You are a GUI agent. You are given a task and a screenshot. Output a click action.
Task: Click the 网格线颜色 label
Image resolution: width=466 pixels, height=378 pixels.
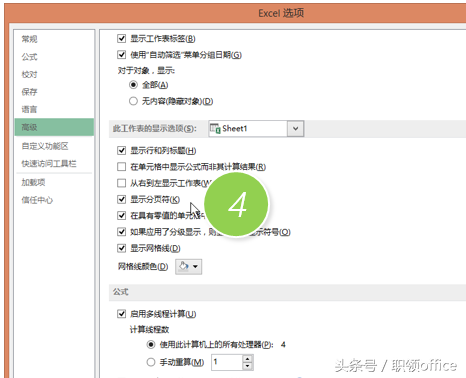143,267
